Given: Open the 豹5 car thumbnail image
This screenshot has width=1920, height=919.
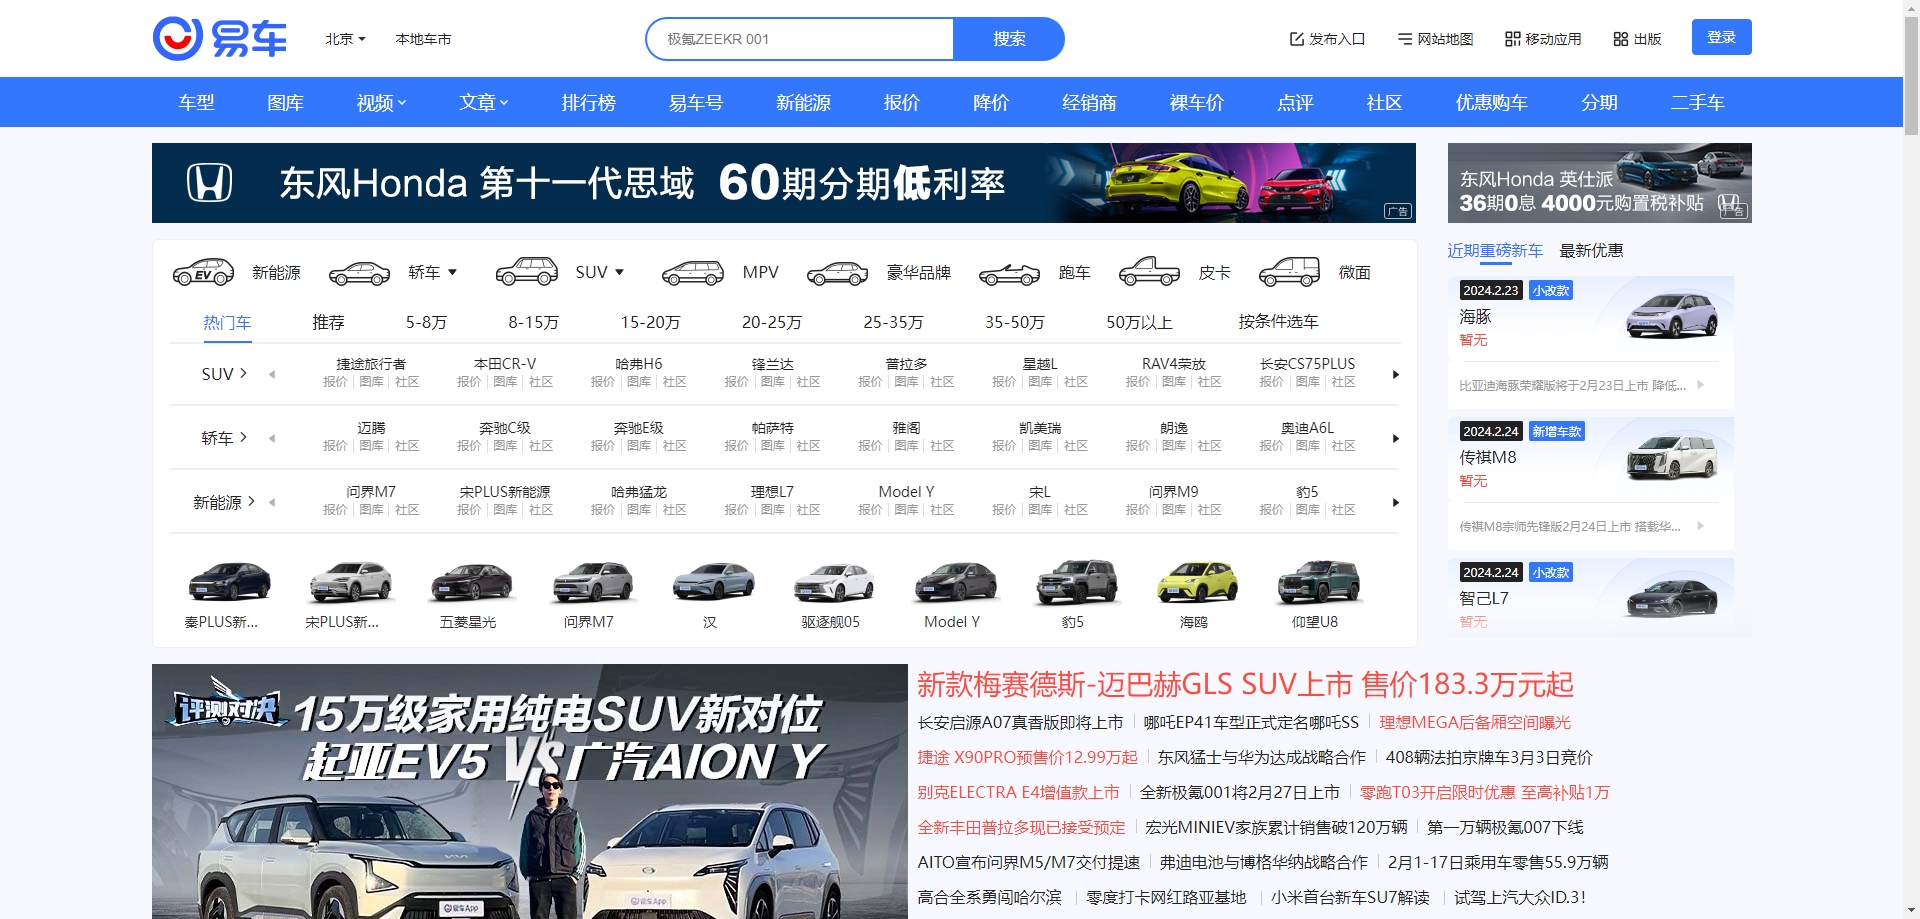Looking at the screenshot, I should 1077,582.
